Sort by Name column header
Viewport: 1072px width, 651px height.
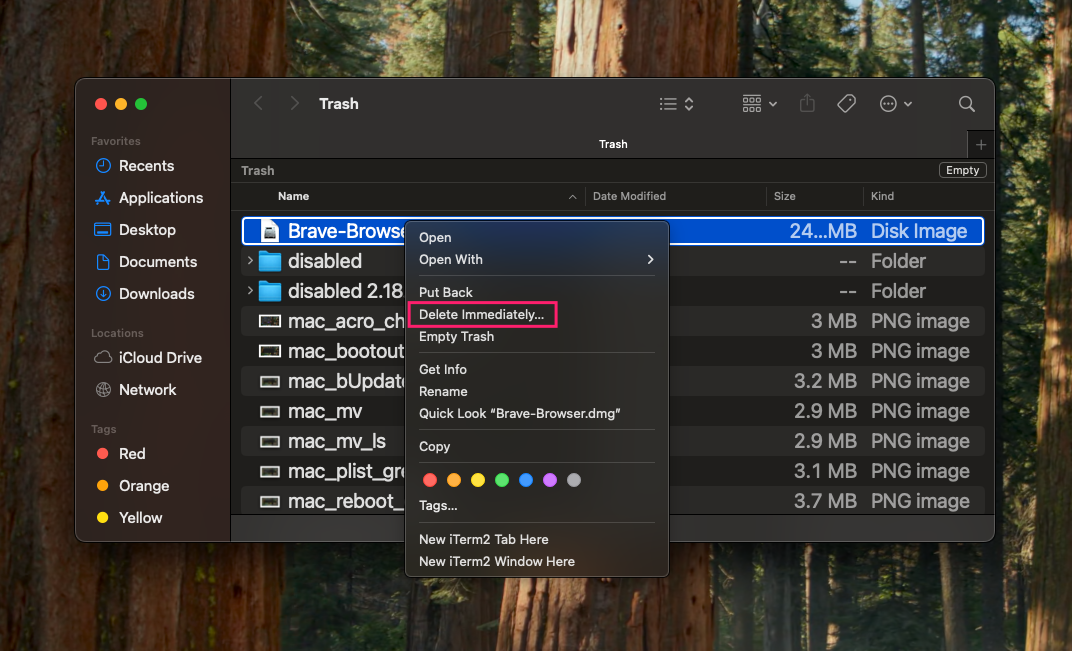click(x=293, y=196)
